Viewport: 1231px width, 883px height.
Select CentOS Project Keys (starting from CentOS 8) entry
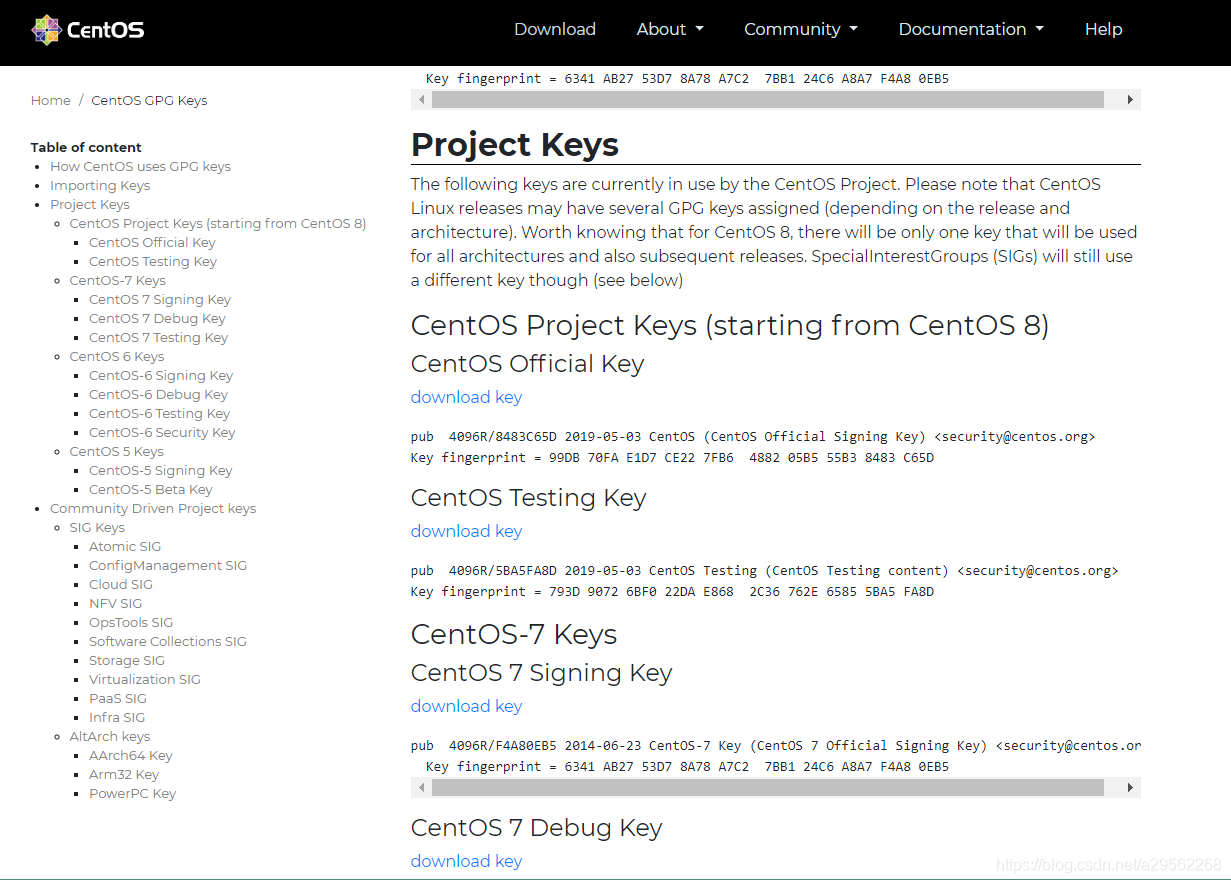(x=218, y=224)
